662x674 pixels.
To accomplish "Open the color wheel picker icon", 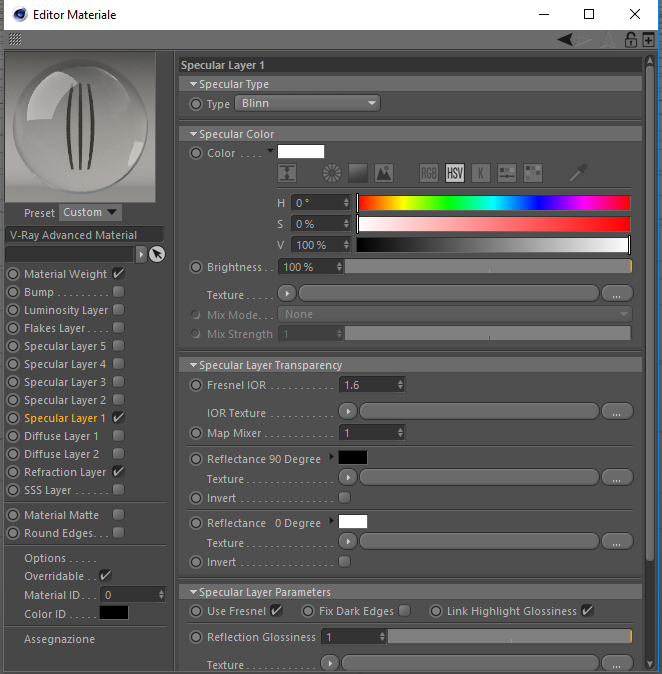I will [x=332, y=173].
